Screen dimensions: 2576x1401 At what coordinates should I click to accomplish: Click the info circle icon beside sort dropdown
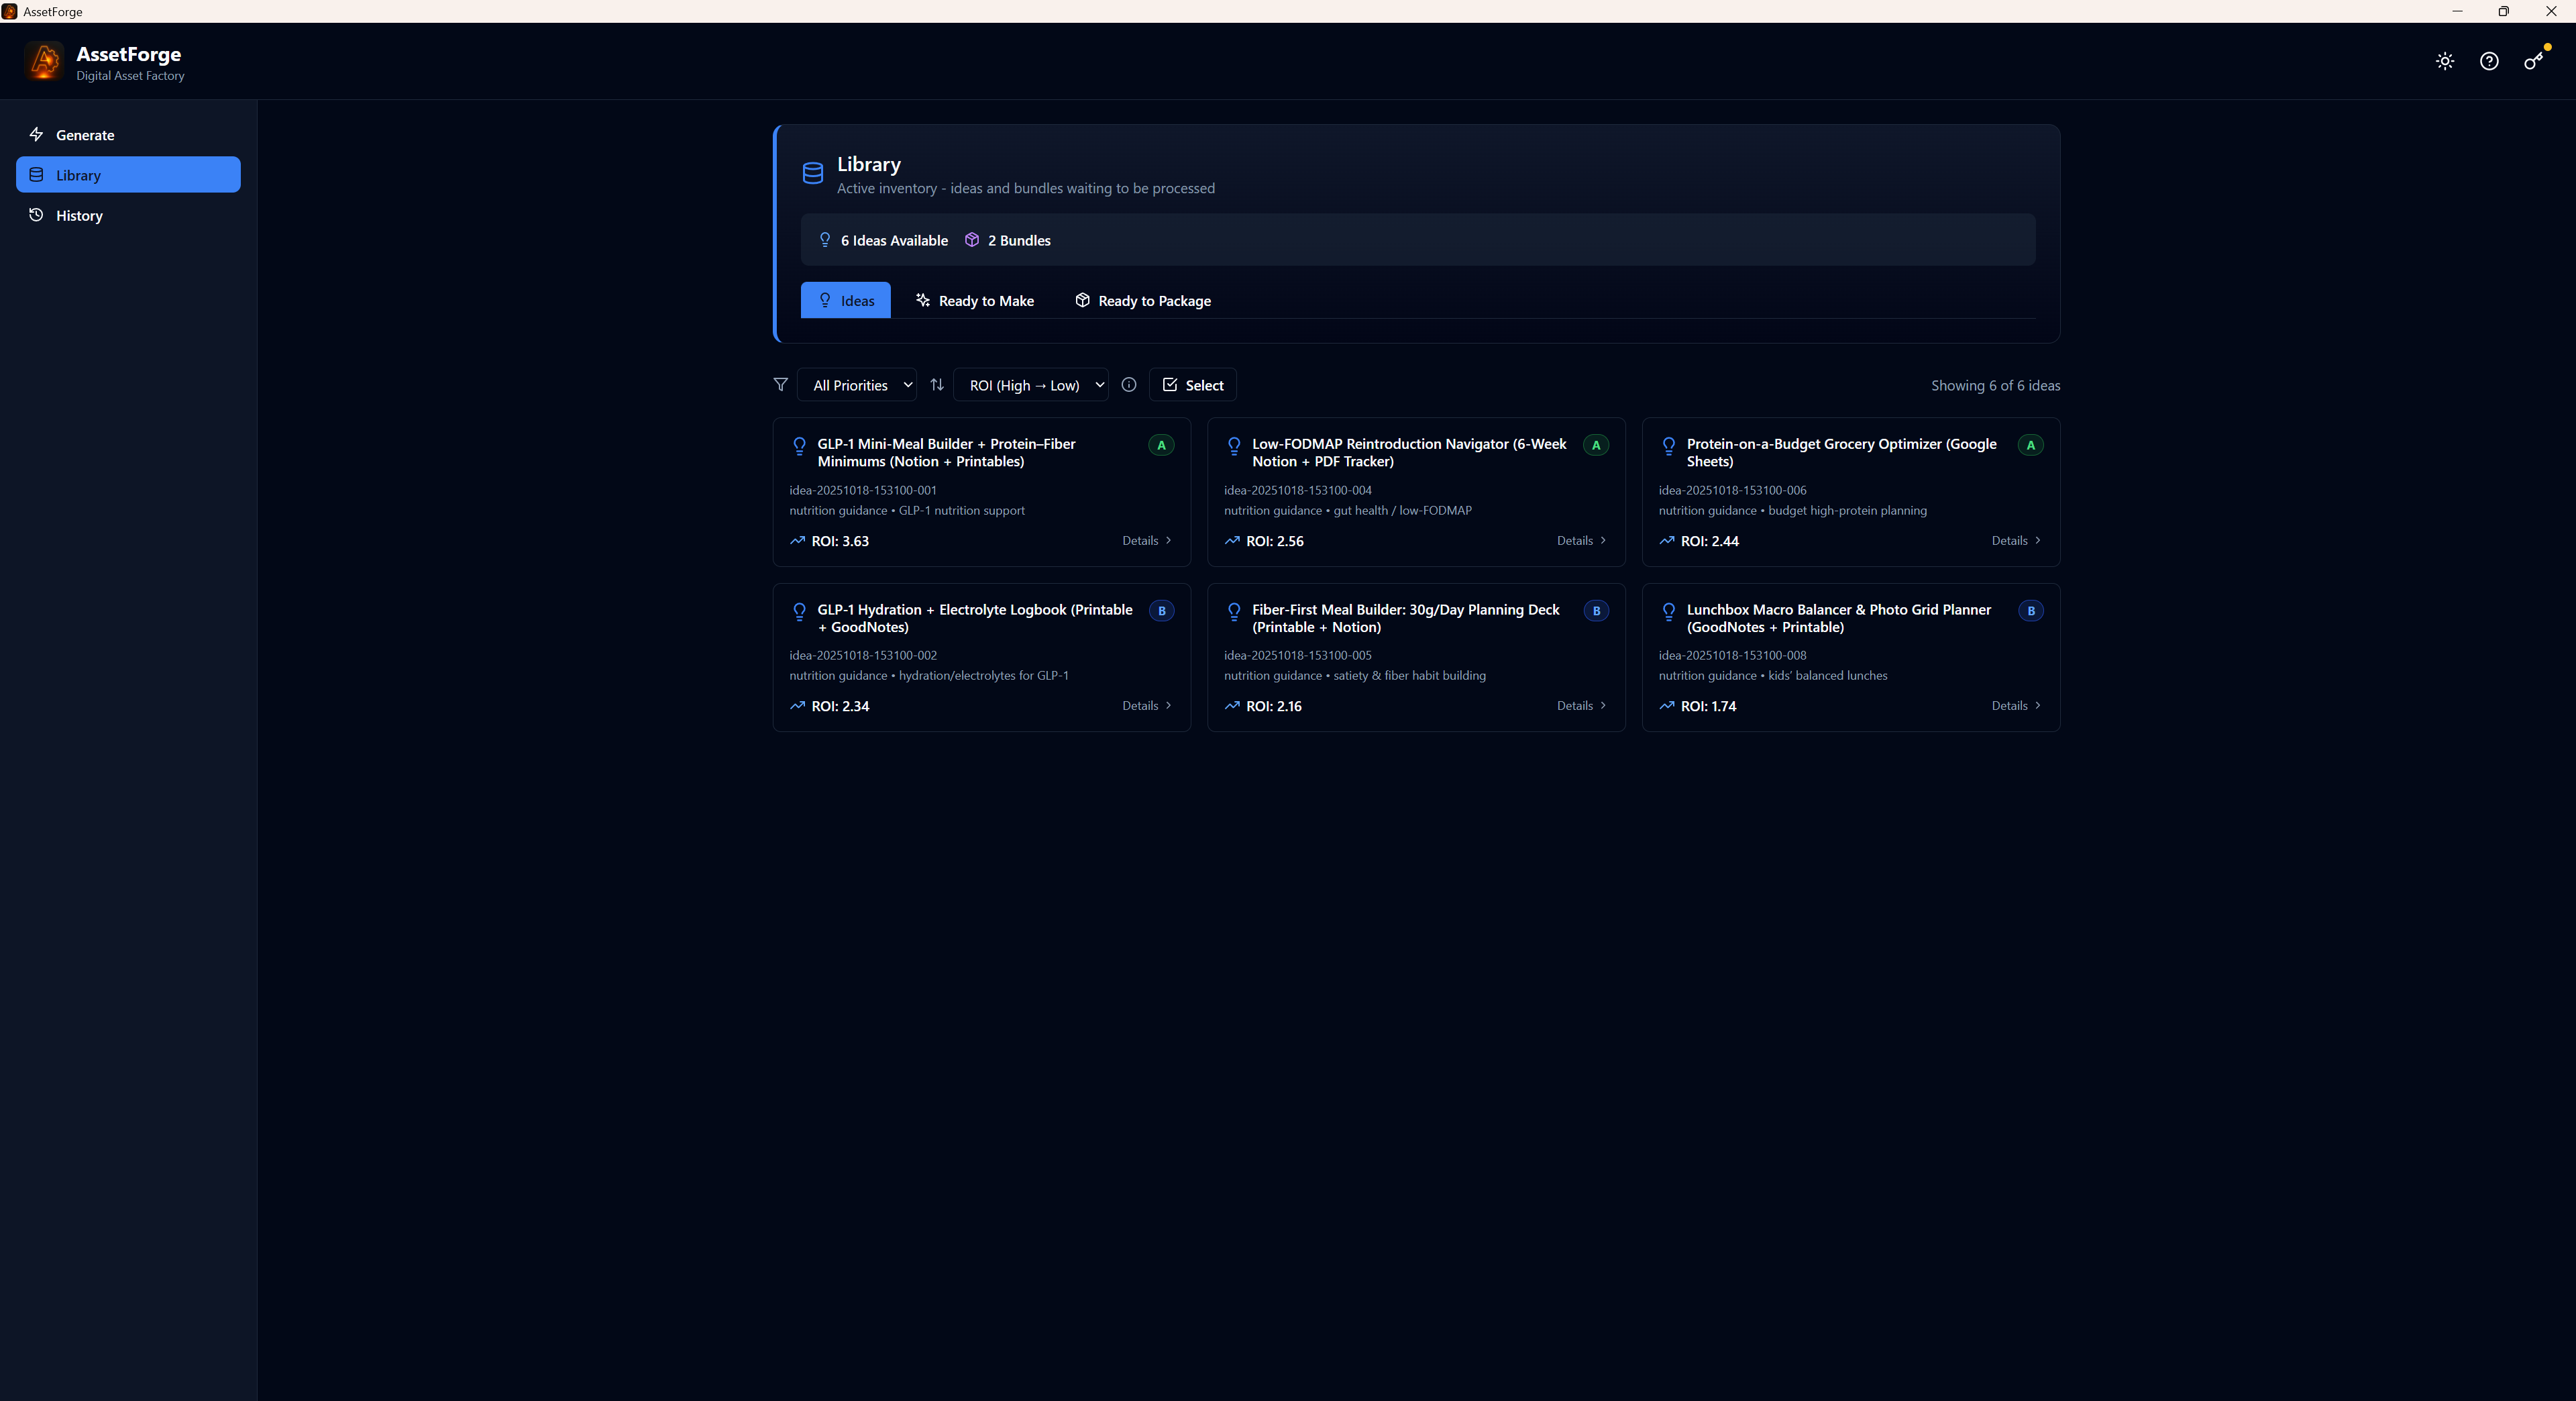(1129, 385)
